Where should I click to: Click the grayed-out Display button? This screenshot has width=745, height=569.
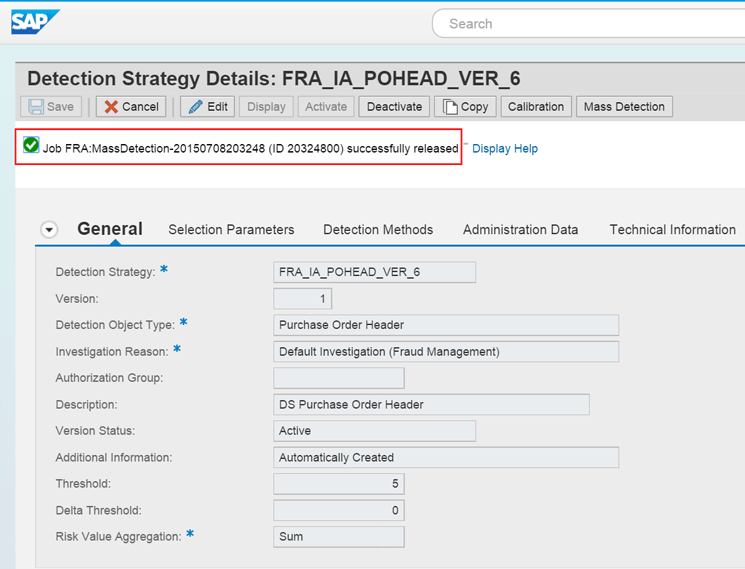click(x=267, y=106)
